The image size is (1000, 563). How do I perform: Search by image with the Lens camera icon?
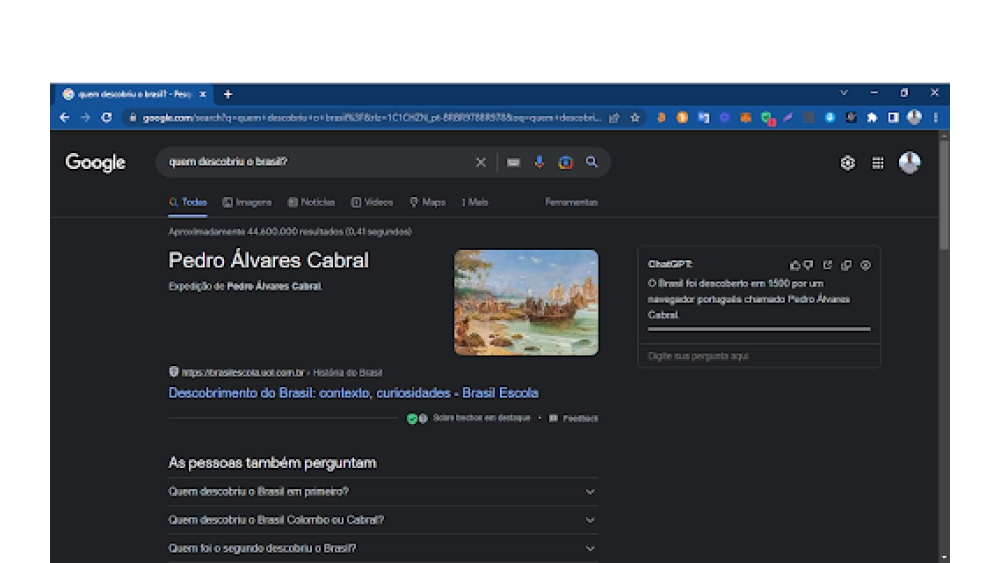[565, 163]
